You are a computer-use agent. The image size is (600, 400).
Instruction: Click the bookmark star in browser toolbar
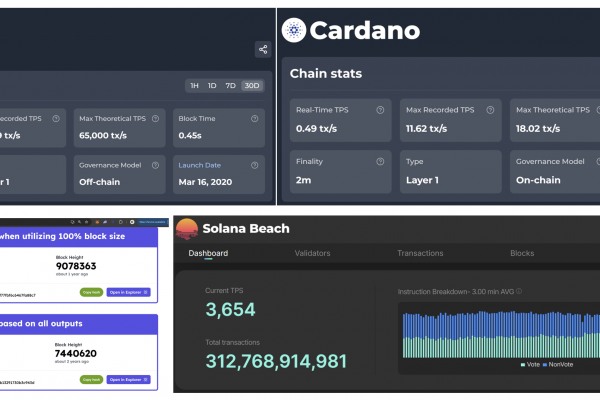86,222
